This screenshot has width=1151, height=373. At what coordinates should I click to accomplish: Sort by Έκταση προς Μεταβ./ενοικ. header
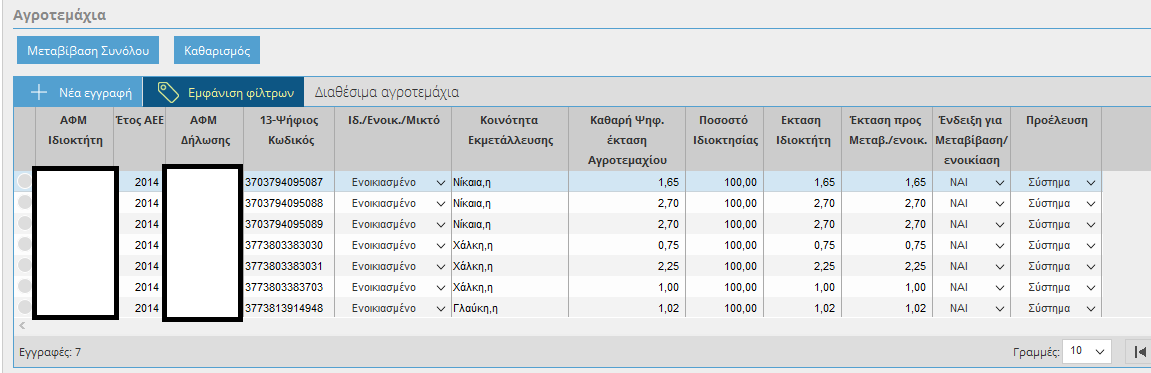click(x=887, y=140)
